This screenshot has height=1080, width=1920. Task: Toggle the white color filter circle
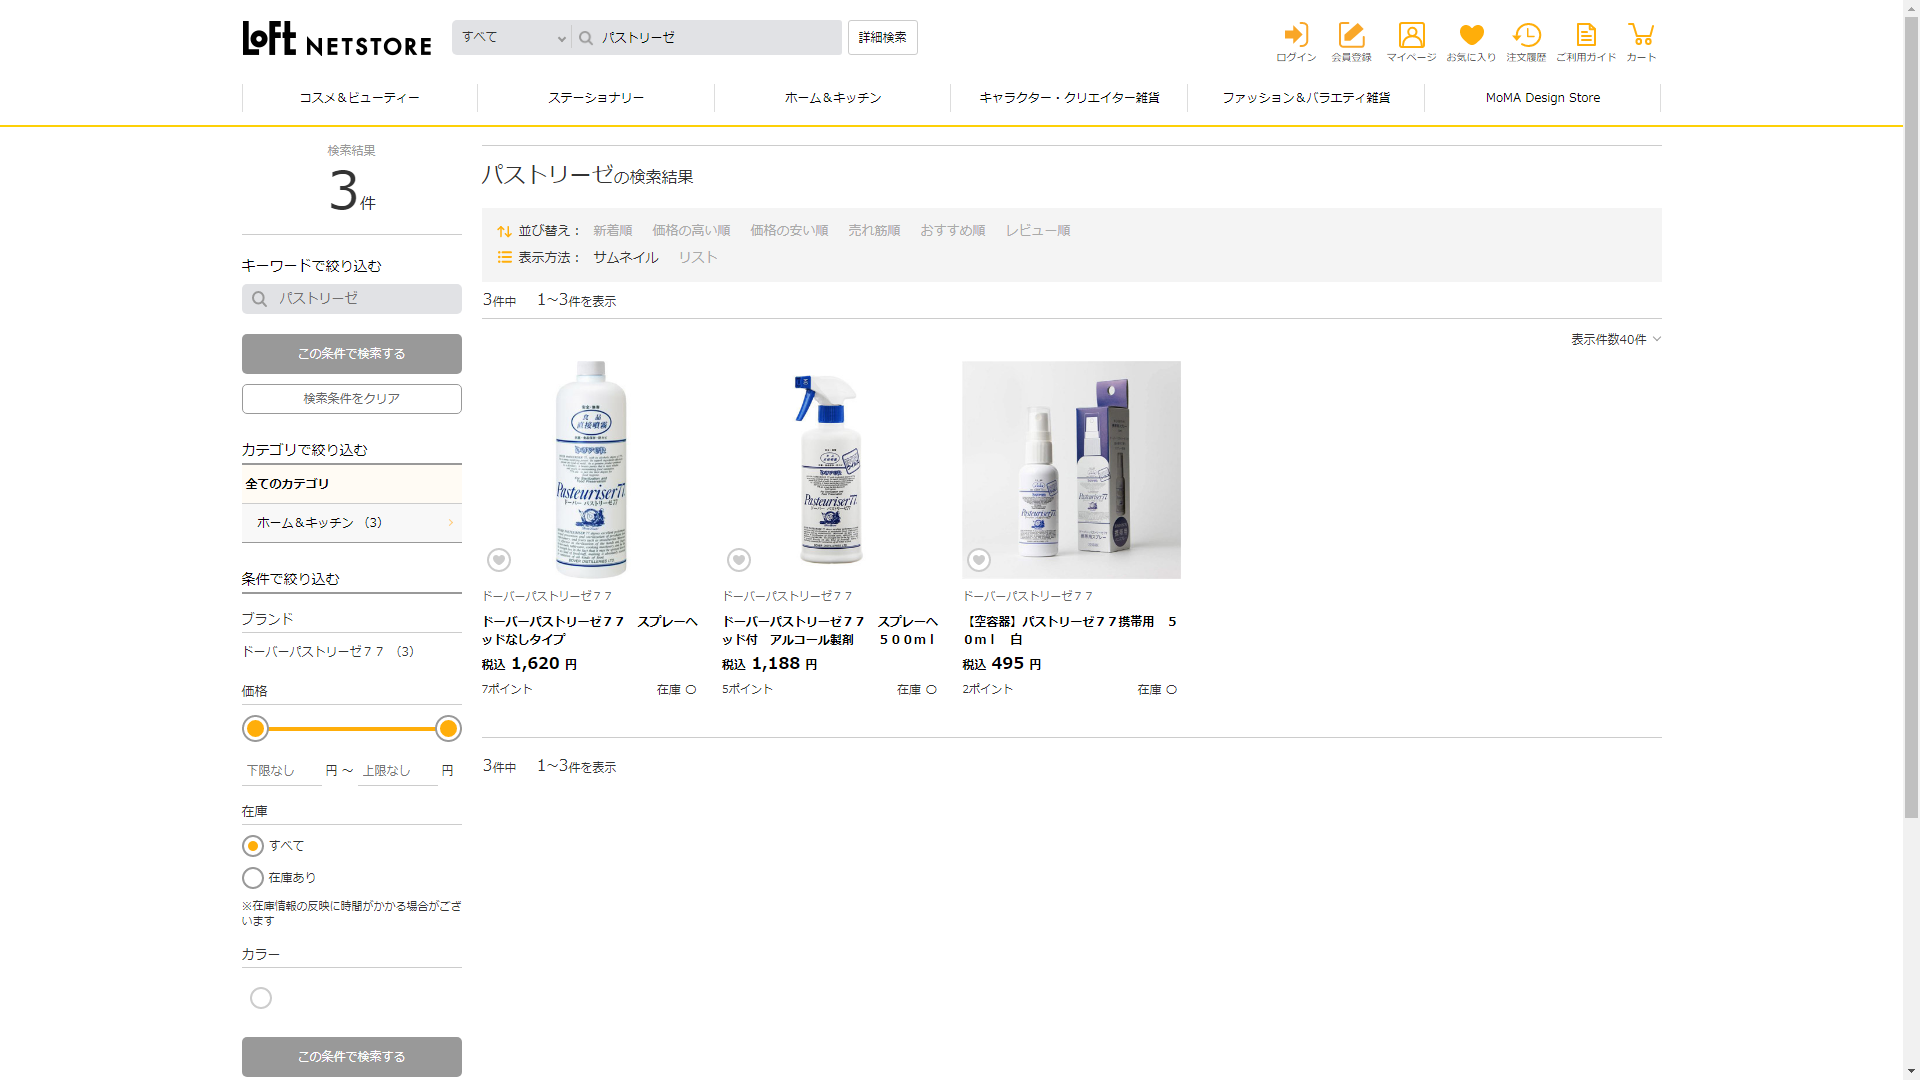click(261, 998)
